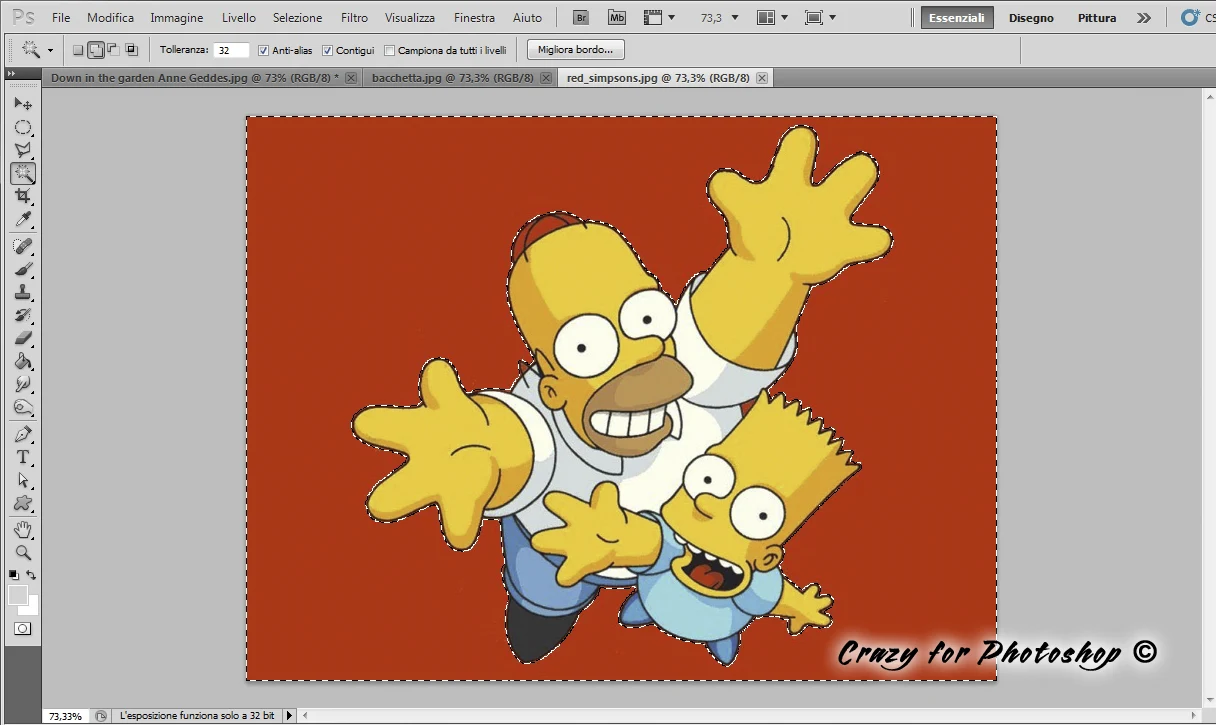Open the Visualizza menu
Screen dimensions: 1216x725
(410, 18)
